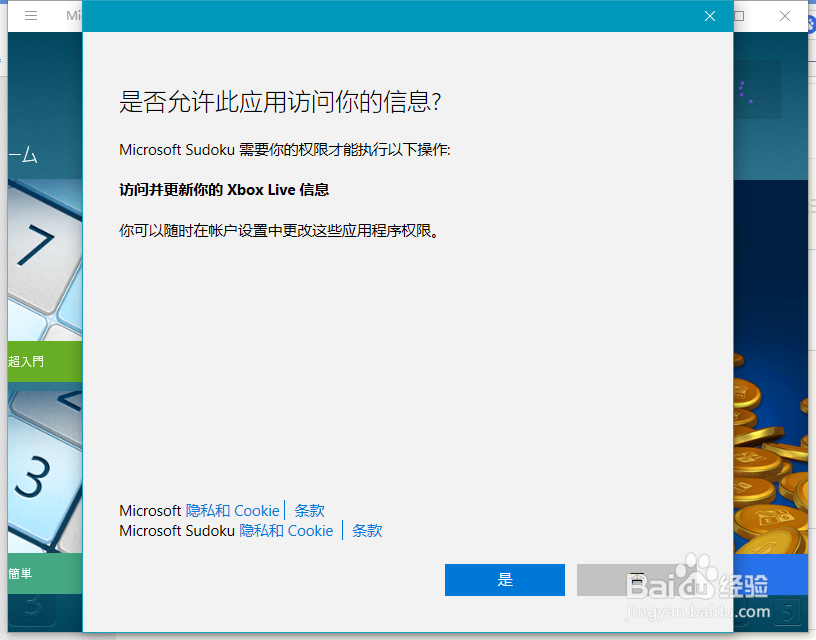Maximize the Microsoft Sudoku background window
Screen dimensions: 816x640
(x=739, y=16)
